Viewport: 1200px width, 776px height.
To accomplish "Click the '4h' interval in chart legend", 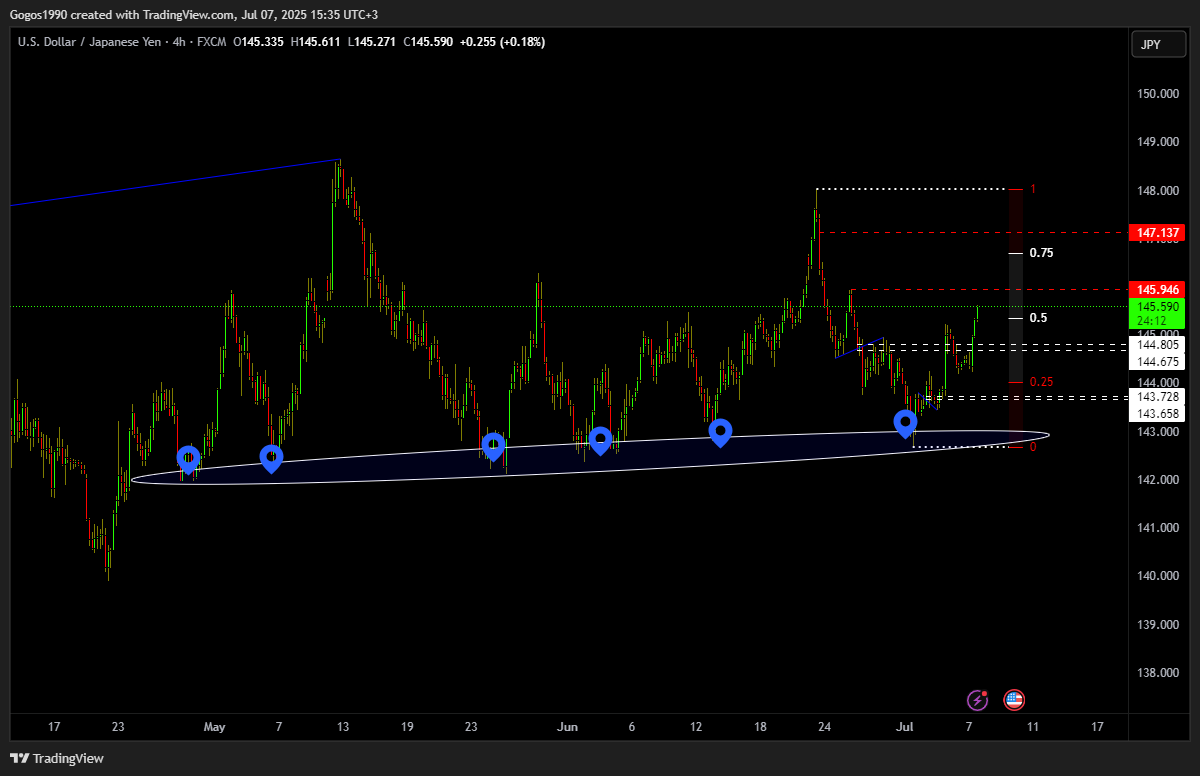I will (180, 42).
